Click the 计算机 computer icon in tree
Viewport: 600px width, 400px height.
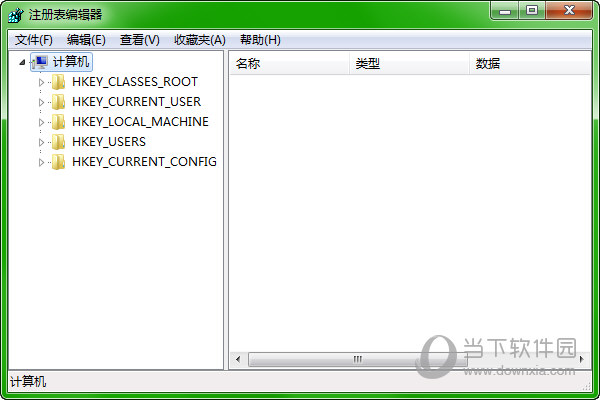point(40,62)
